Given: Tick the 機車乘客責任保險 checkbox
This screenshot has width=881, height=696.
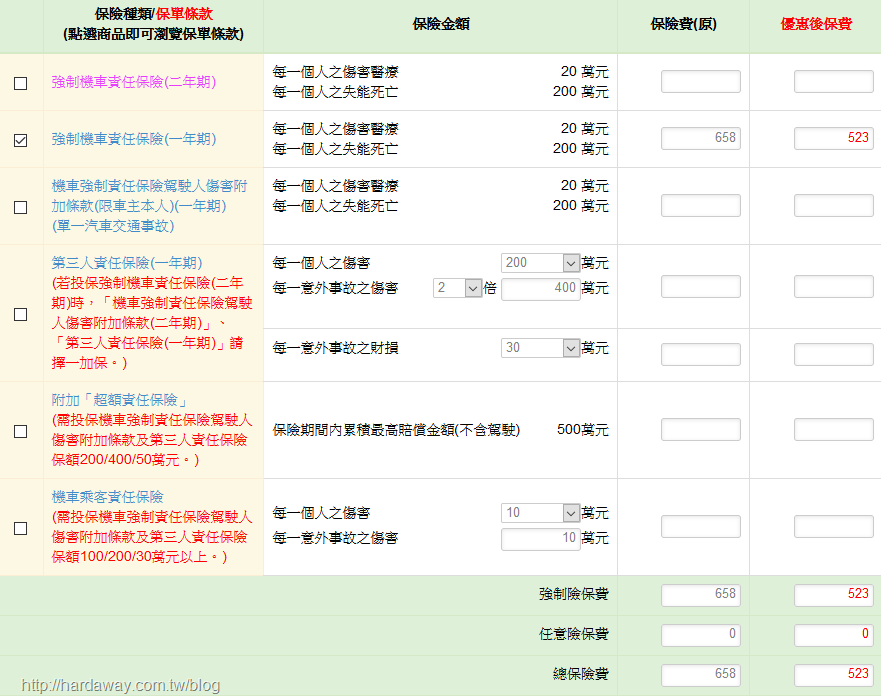Looking at the screenshot, I should point(20,528).
